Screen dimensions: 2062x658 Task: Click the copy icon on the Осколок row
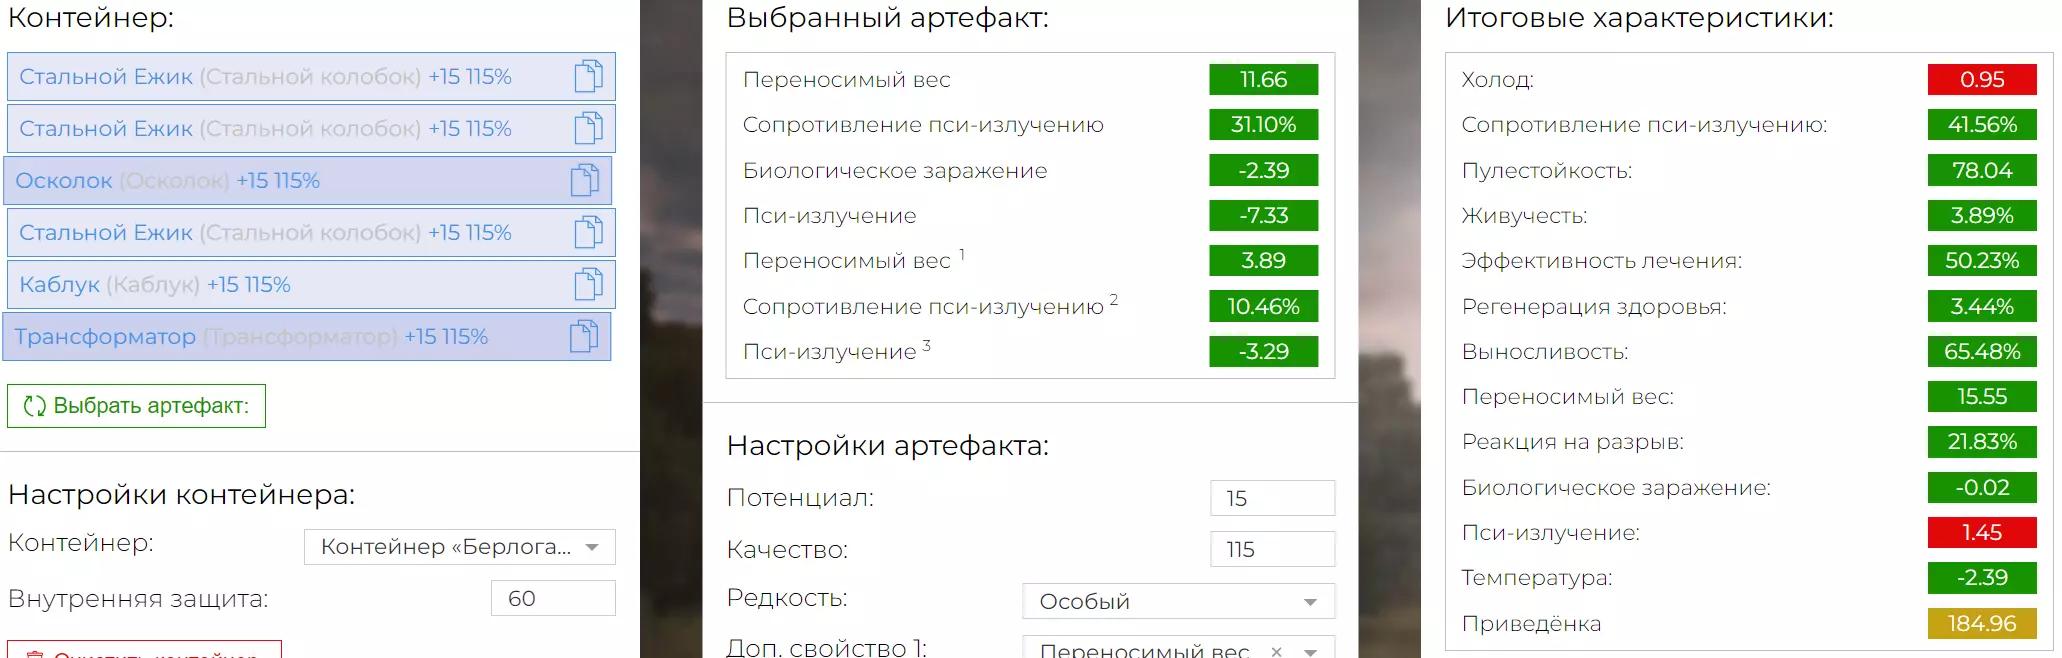585,181
